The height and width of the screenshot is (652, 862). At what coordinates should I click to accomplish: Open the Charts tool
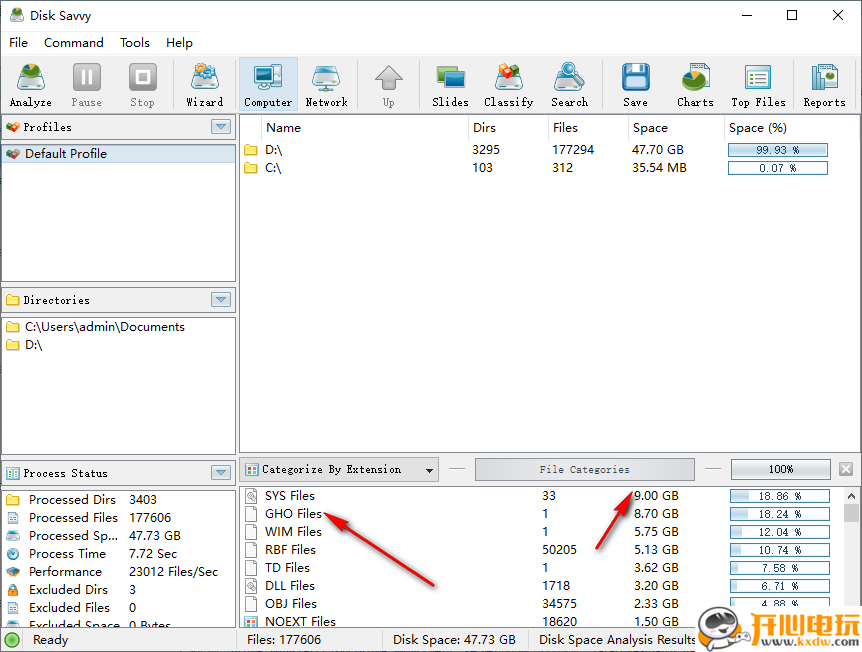click(x=695, y=85)
